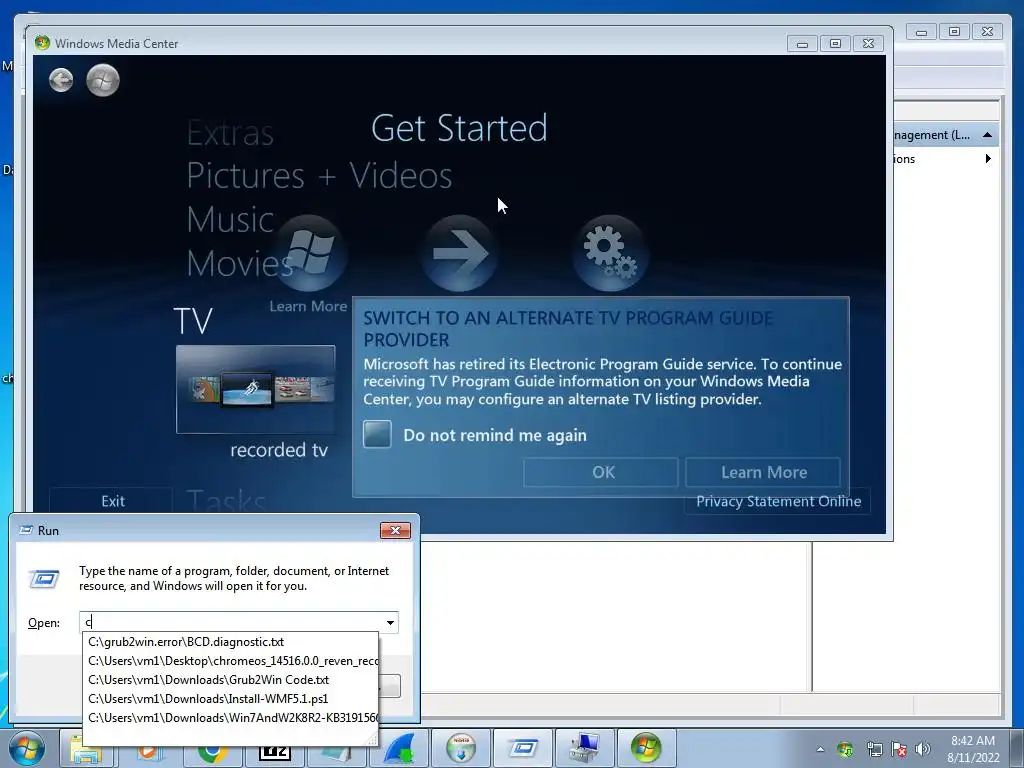Image resolution: width=1024 pixels, height=768 pixels.
Task: Click Learn More in the dialog
Action: [x=763, y=472]
